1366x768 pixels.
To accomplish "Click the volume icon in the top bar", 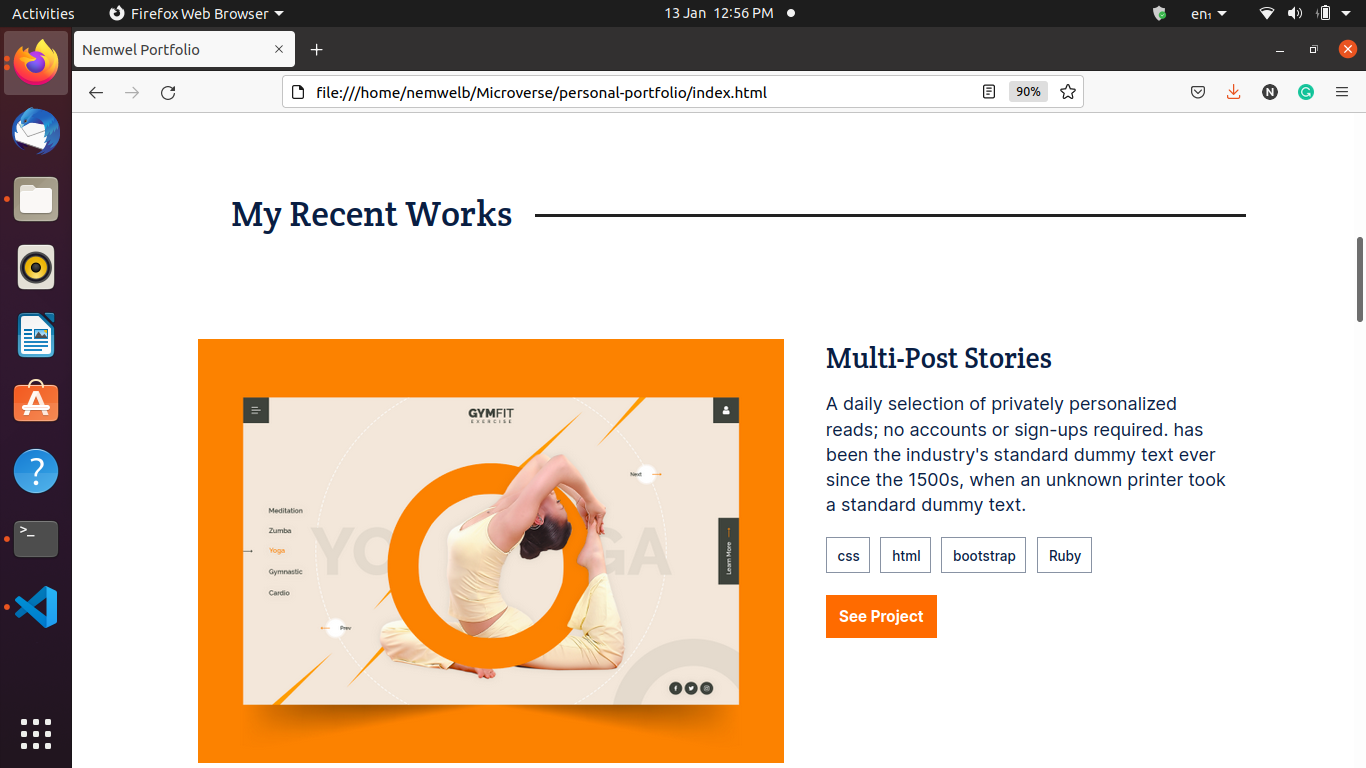I will coord(1295,13).
